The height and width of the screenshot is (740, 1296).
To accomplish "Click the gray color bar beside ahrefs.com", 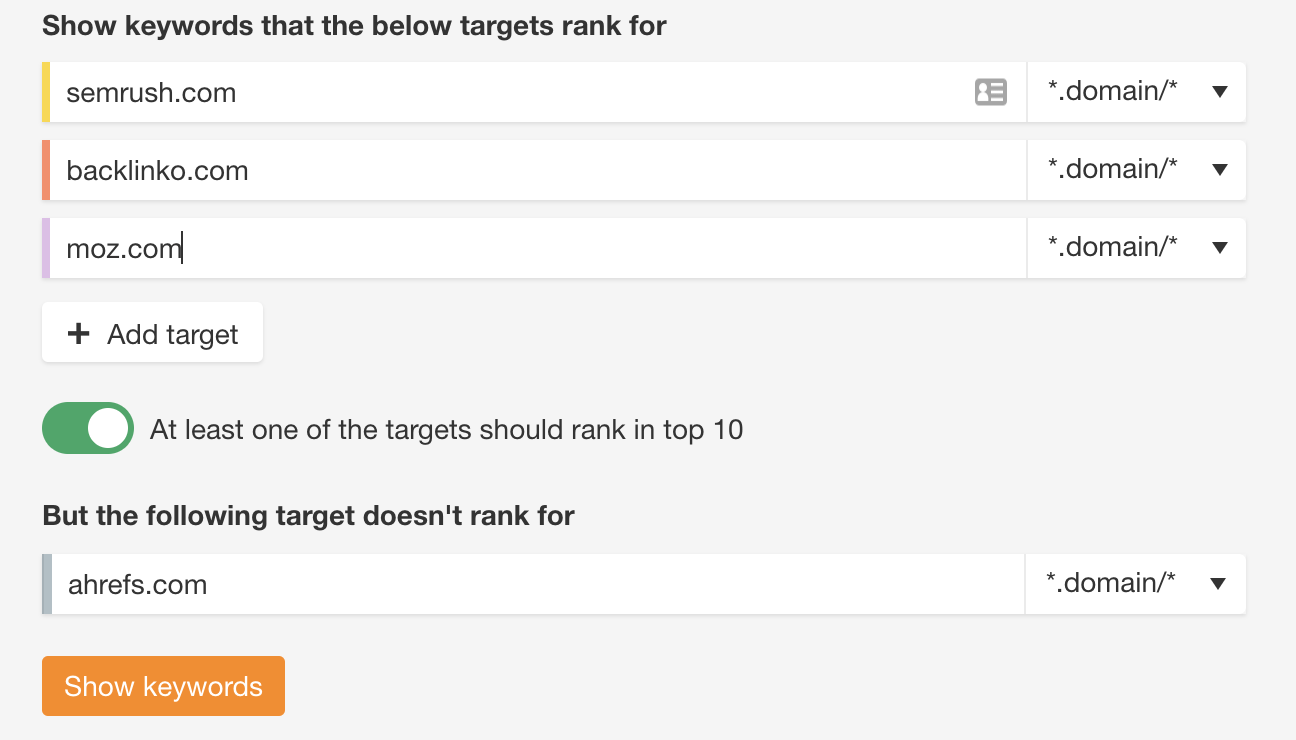I will coord(45,583).
